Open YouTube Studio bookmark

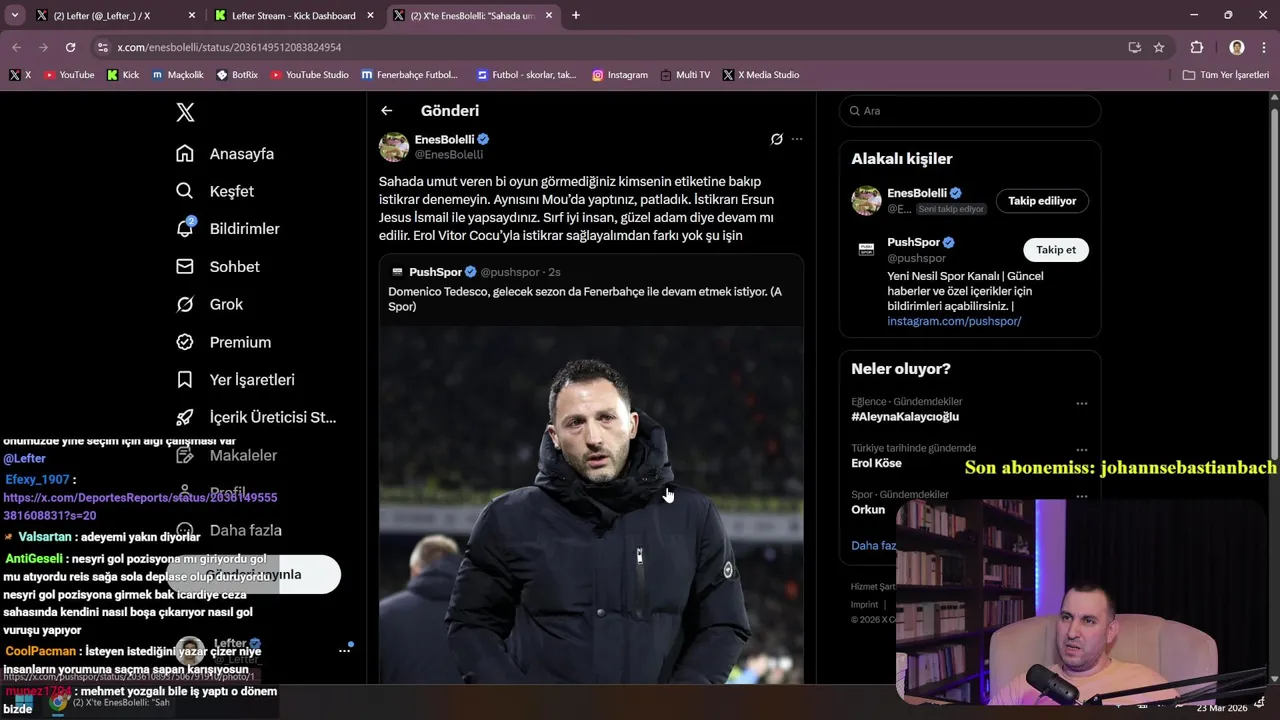(x=310, y=75)
